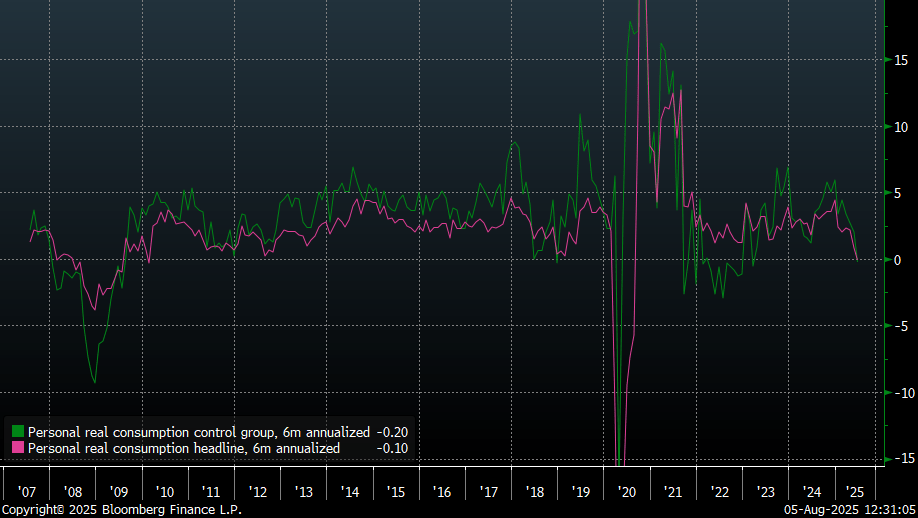Click the '07 year label on x-axis
This screenshot has width=918, height=518.
coord(27,492)
